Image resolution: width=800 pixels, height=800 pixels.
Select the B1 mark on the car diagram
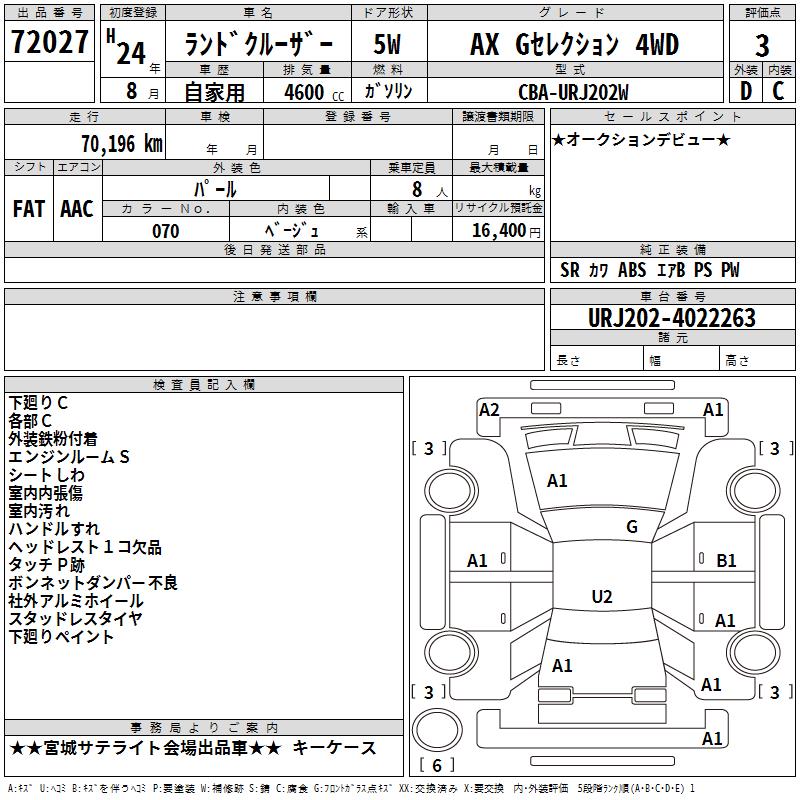point(726,561)
